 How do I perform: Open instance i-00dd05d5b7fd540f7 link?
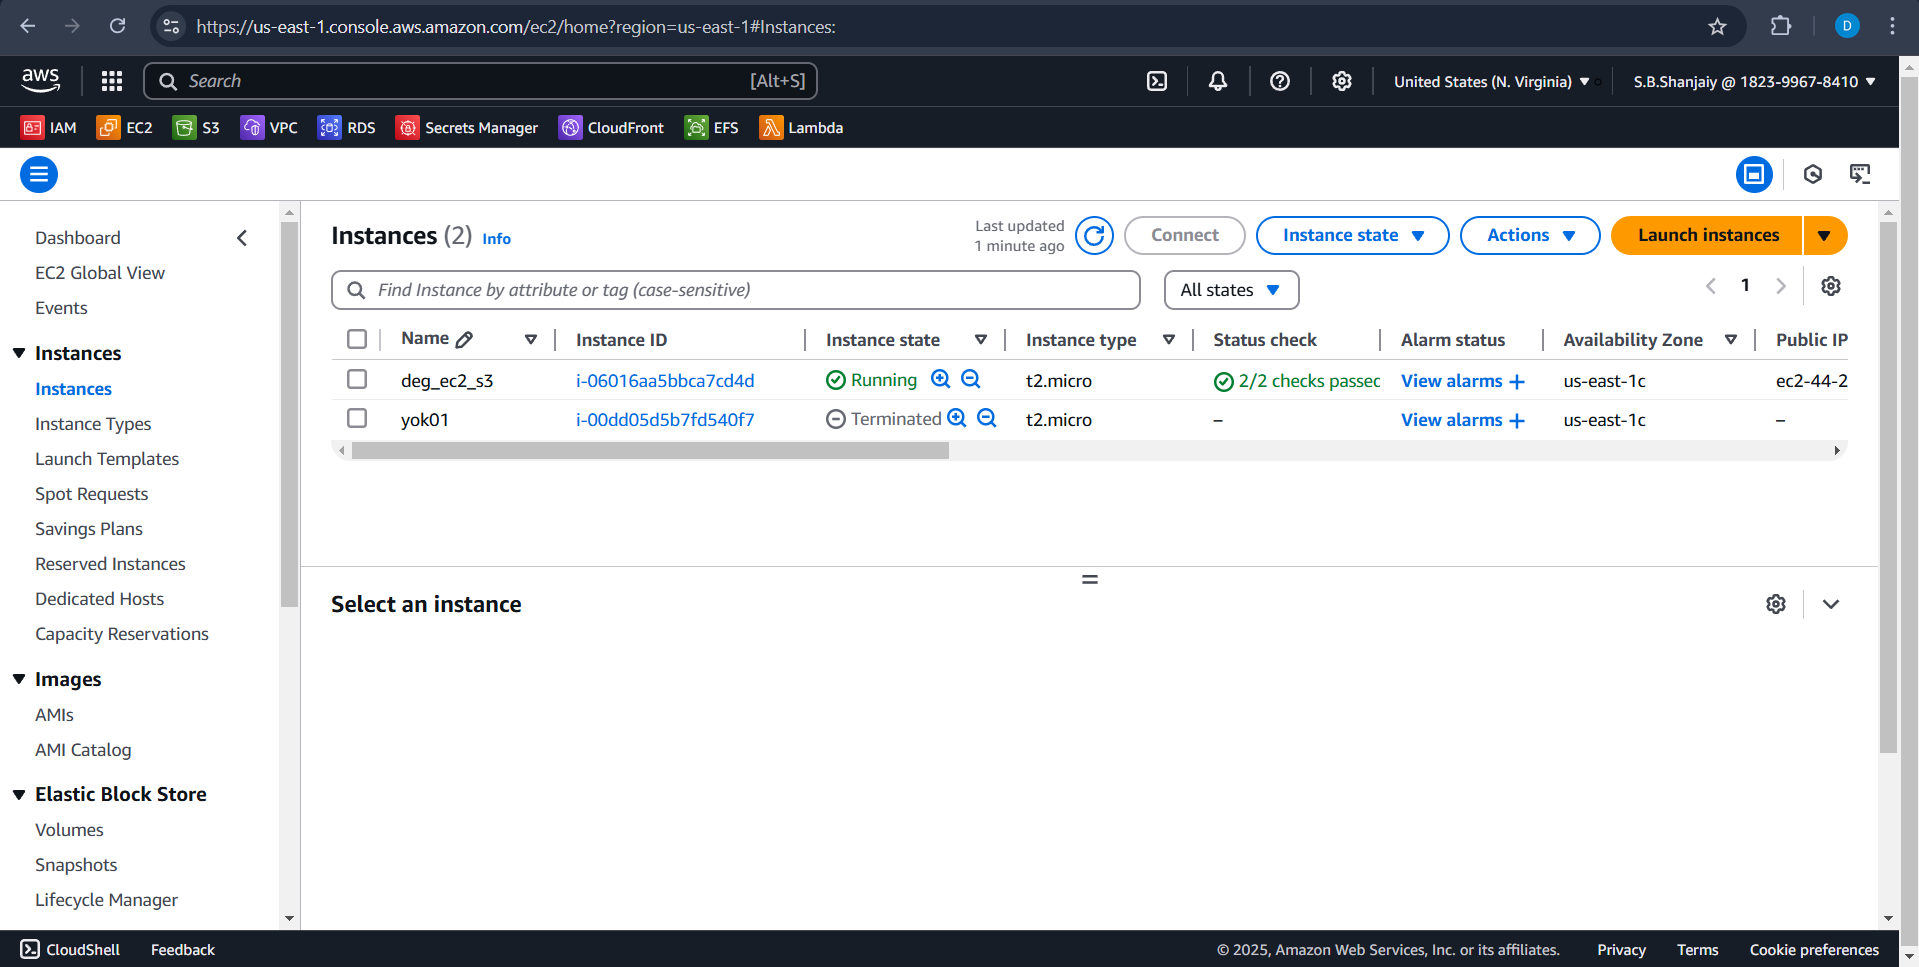(x=665, y=419)
